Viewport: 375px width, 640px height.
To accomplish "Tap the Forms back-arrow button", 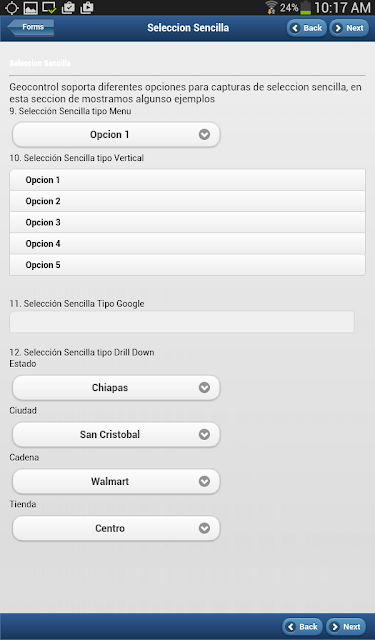I will 31,27.
